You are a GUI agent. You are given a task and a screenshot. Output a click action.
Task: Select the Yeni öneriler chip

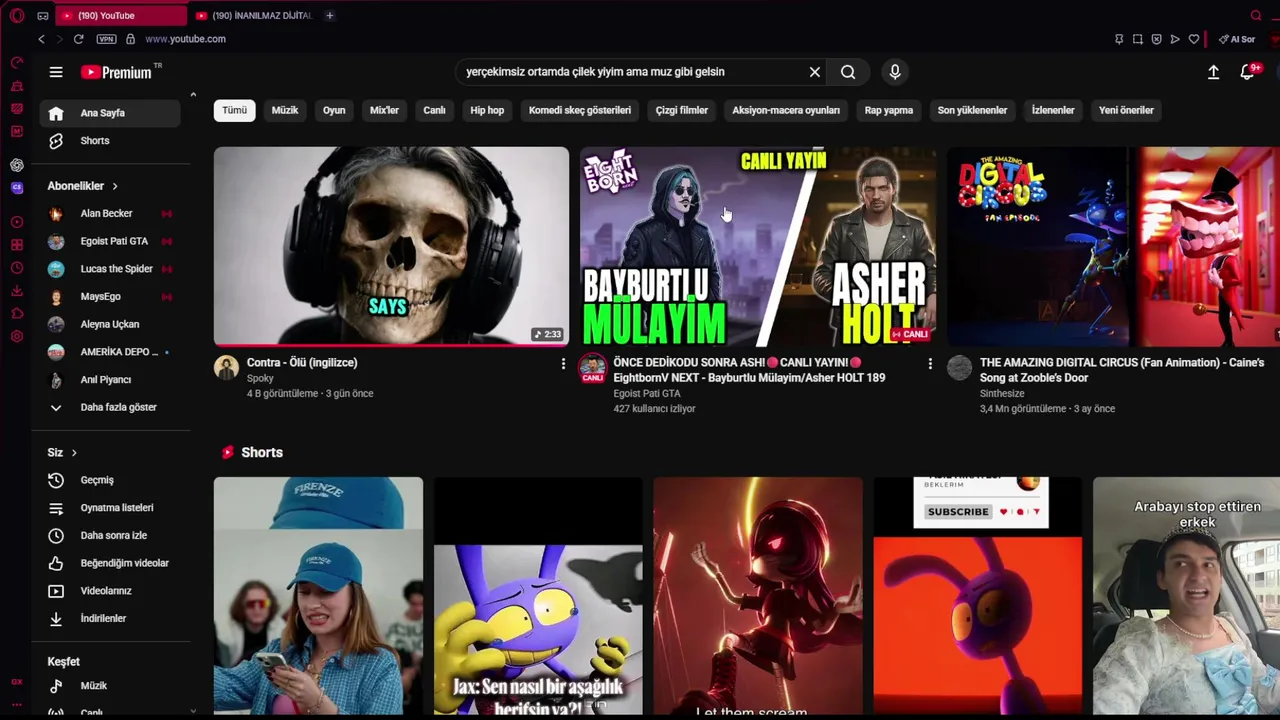tap(1126, 110)
